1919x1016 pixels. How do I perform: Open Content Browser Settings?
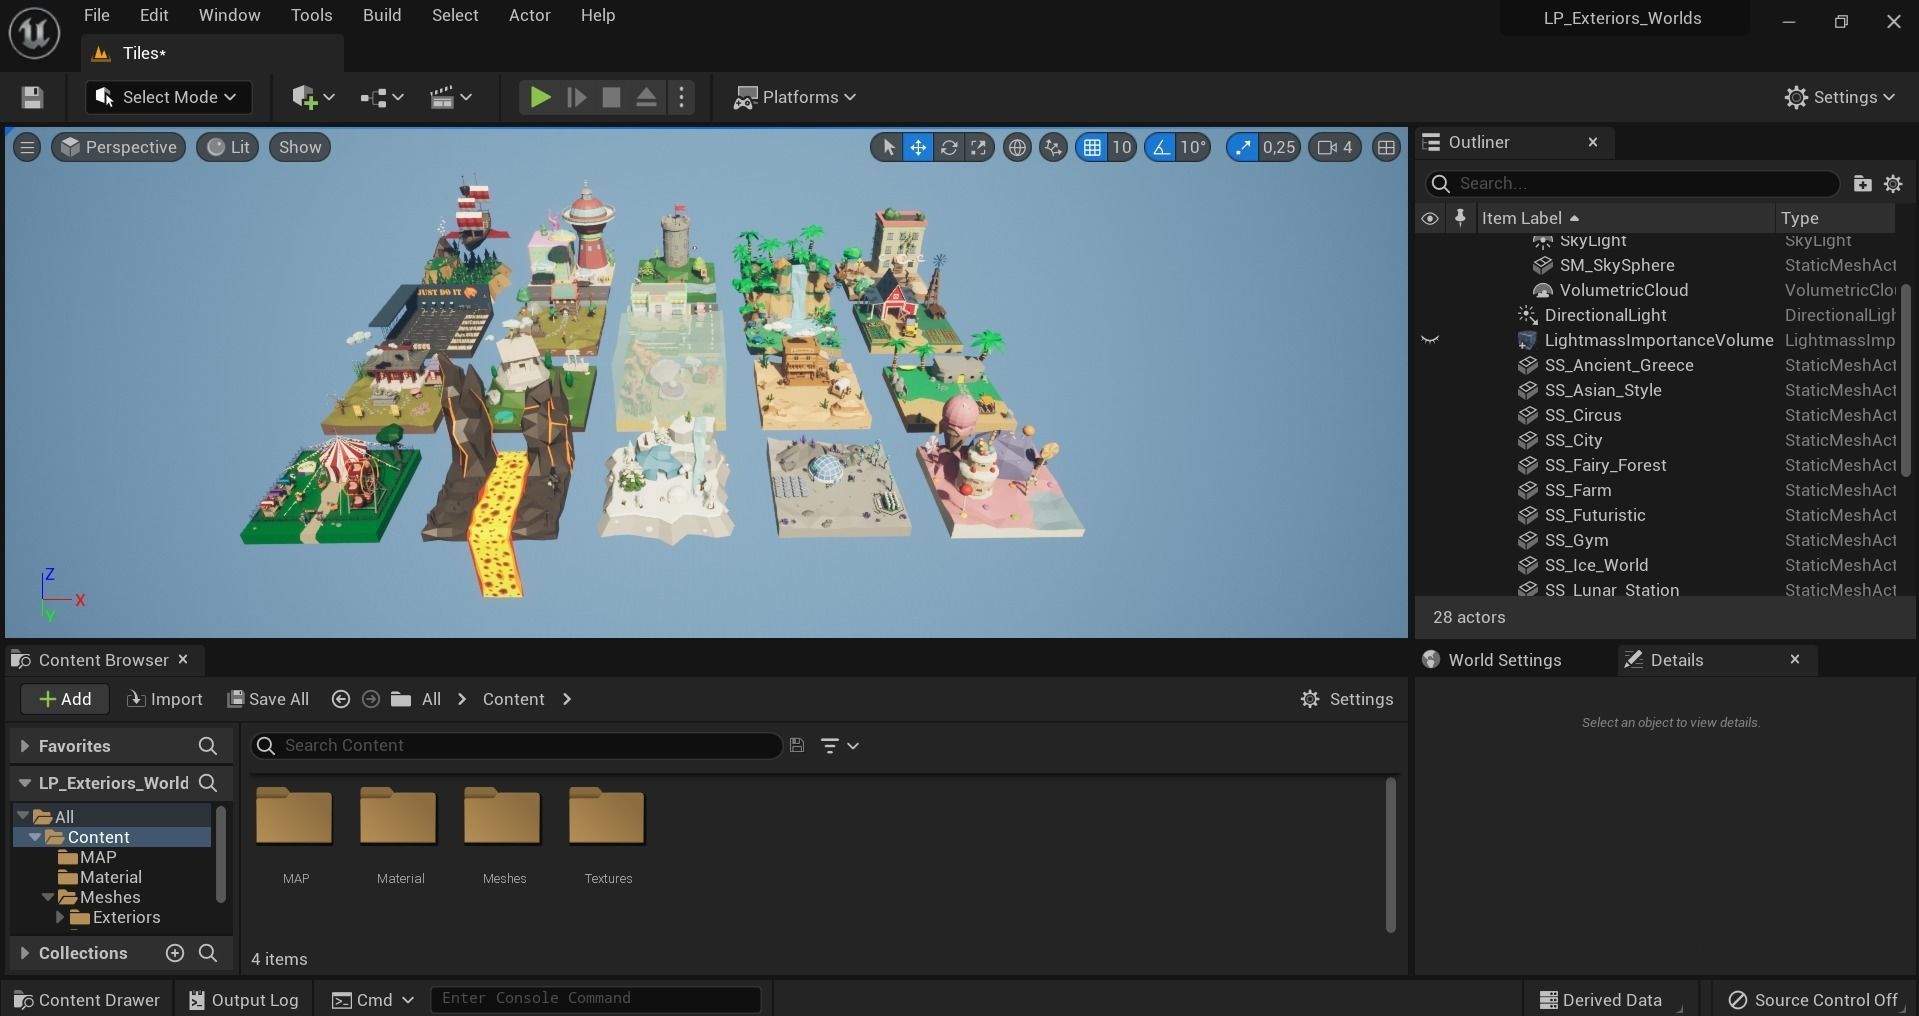[1346, 699]
